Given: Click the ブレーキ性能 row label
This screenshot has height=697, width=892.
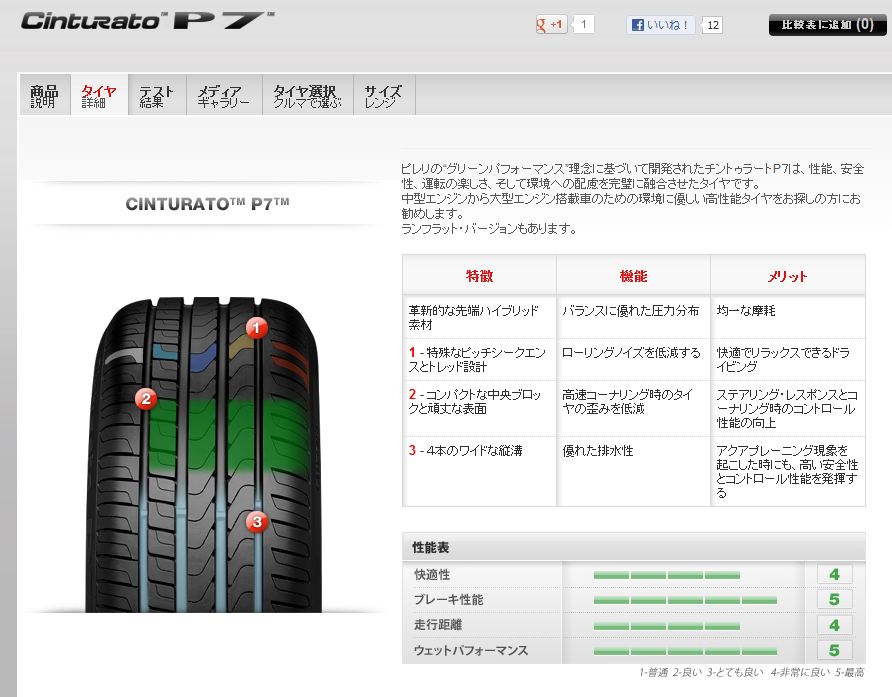Looking at the screenshot, I should click(x=448, y=600).
